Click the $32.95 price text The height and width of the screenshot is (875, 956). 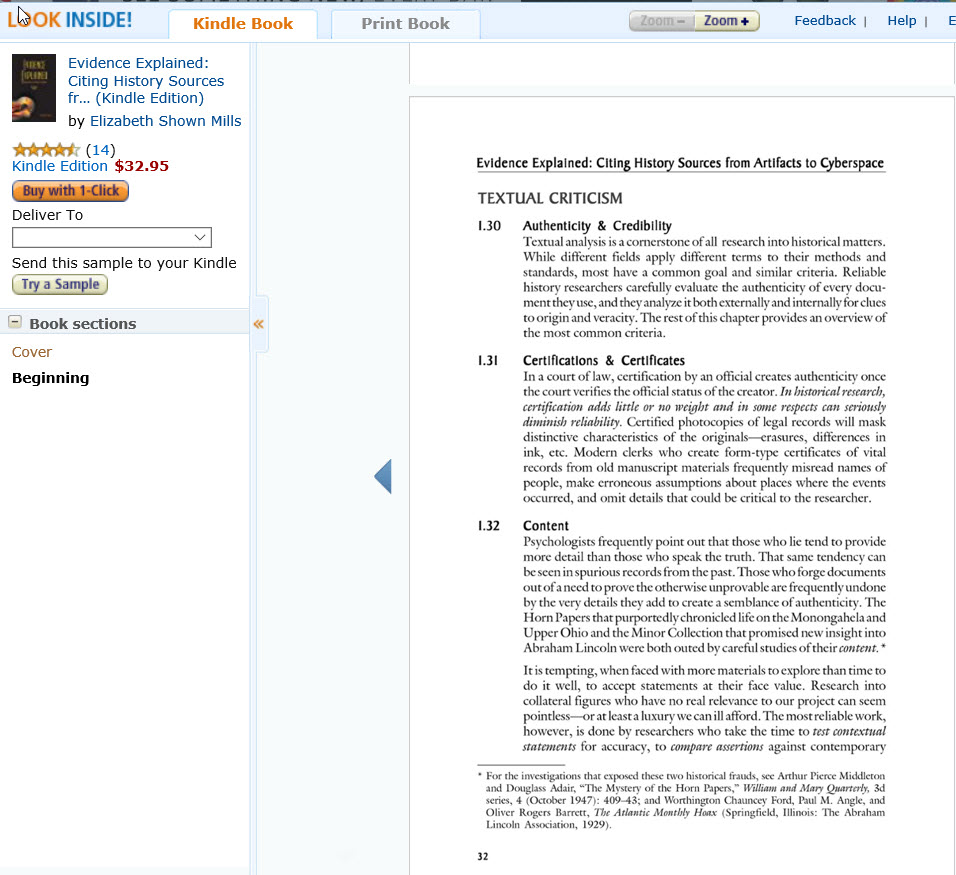click(141, 166)
